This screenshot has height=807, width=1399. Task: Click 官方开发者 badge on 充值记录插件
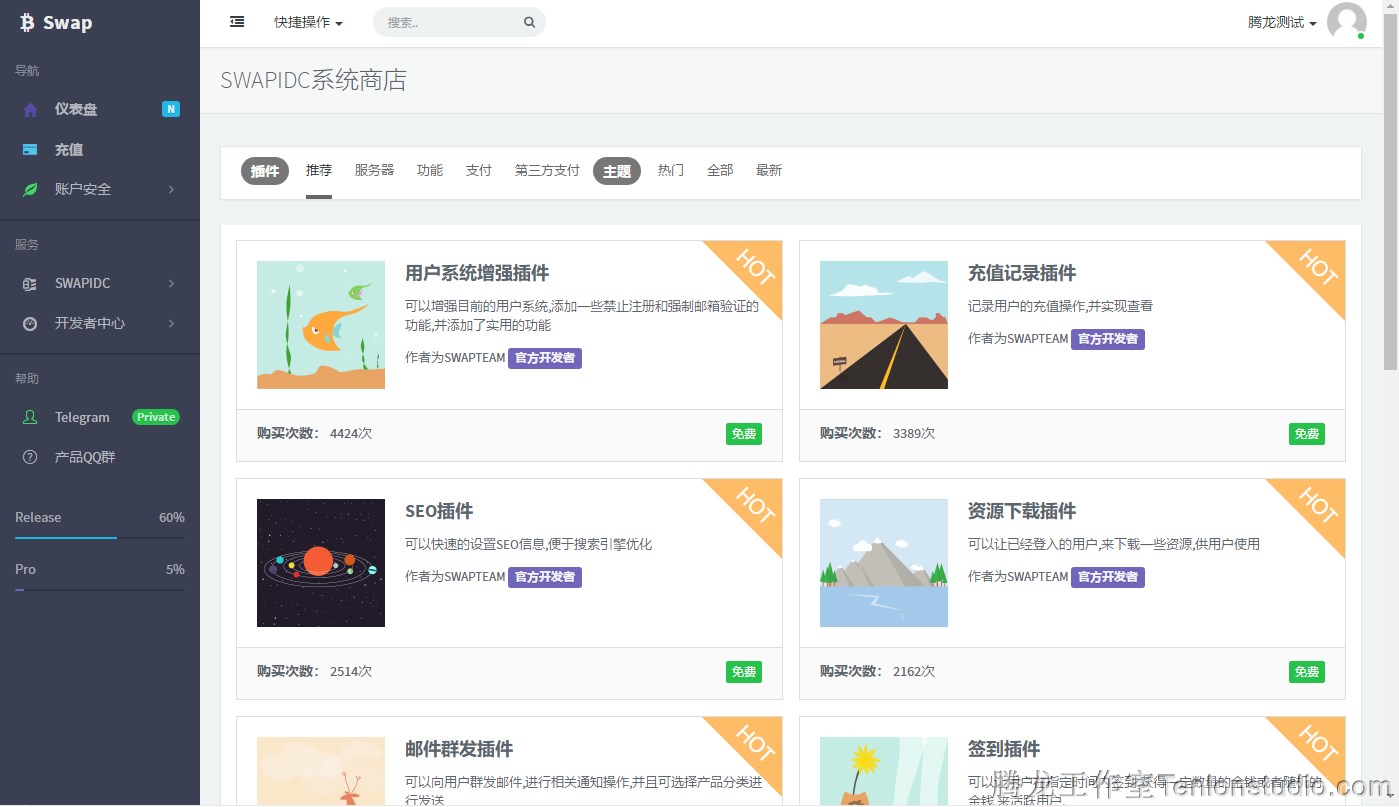[1108, 339]
